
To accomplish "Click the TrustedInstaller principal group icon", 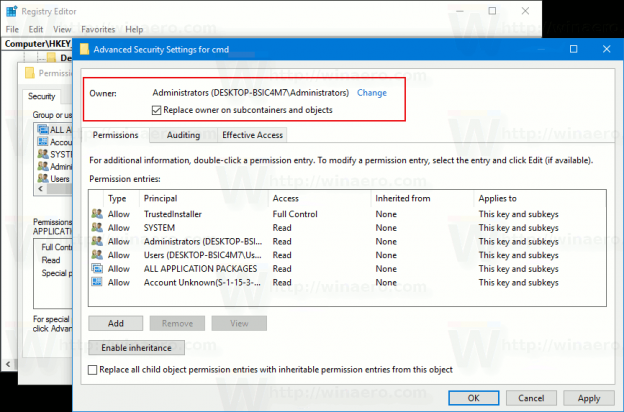I will tap(97, 214).
